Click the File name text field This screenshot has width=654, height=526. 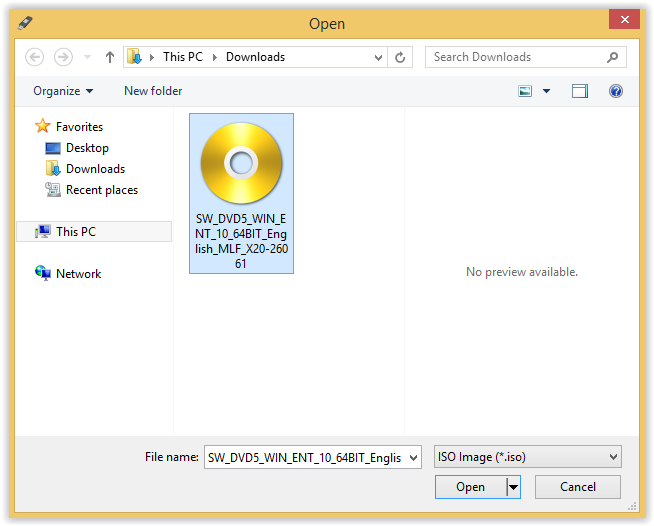pos(305,458)
